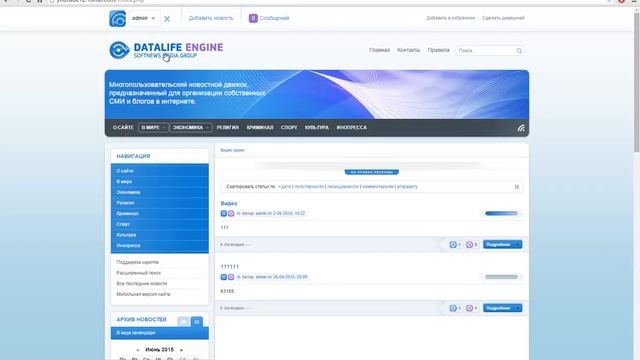Open Поддержка скрипта link
This screenshot has height=360, width=640.
click(137, 262)
